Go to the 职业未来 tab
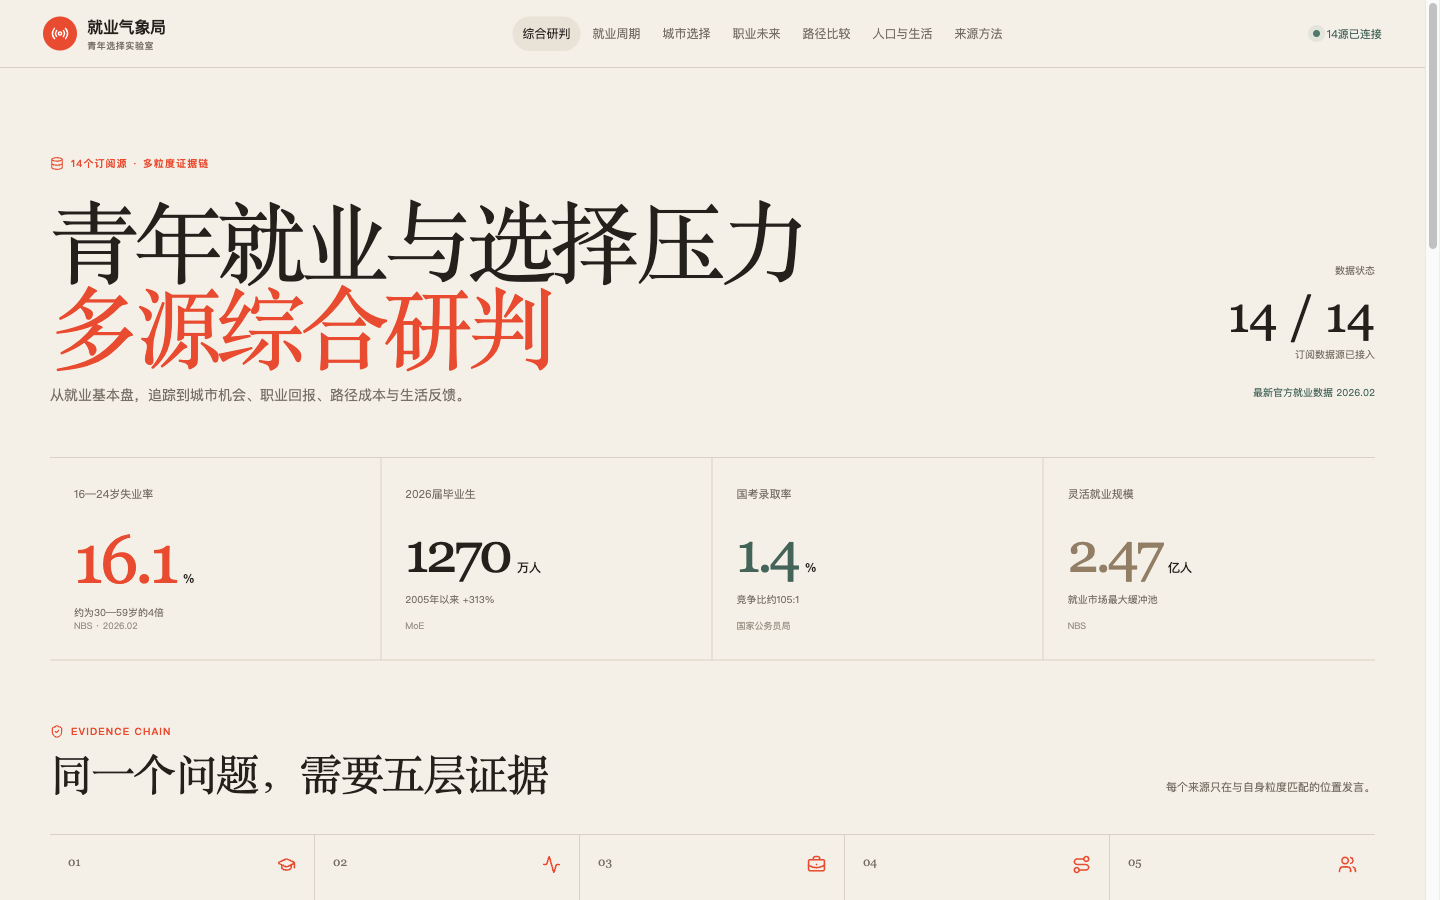 tap(756, 33)
